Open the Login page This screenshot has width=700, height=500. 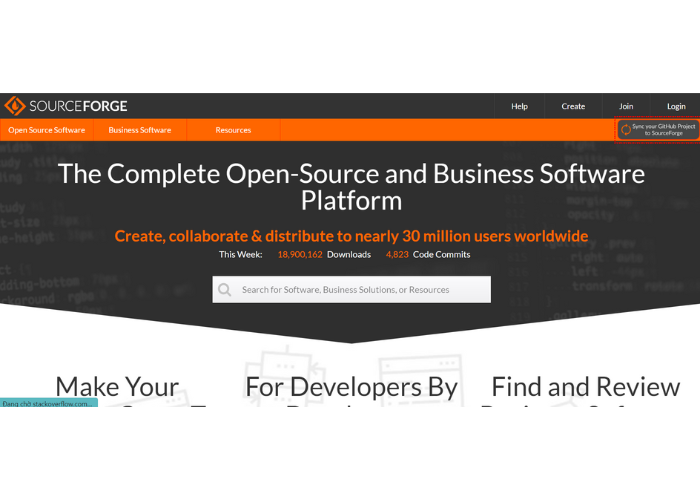[676, 106]
